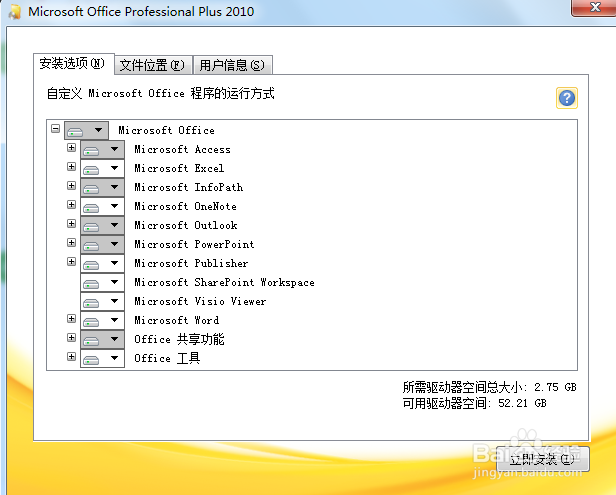The image size is (616, 495).
Task: Click the 自定义 Microsoft Office 程序的运行方式 heading
Action: [161, 94]
